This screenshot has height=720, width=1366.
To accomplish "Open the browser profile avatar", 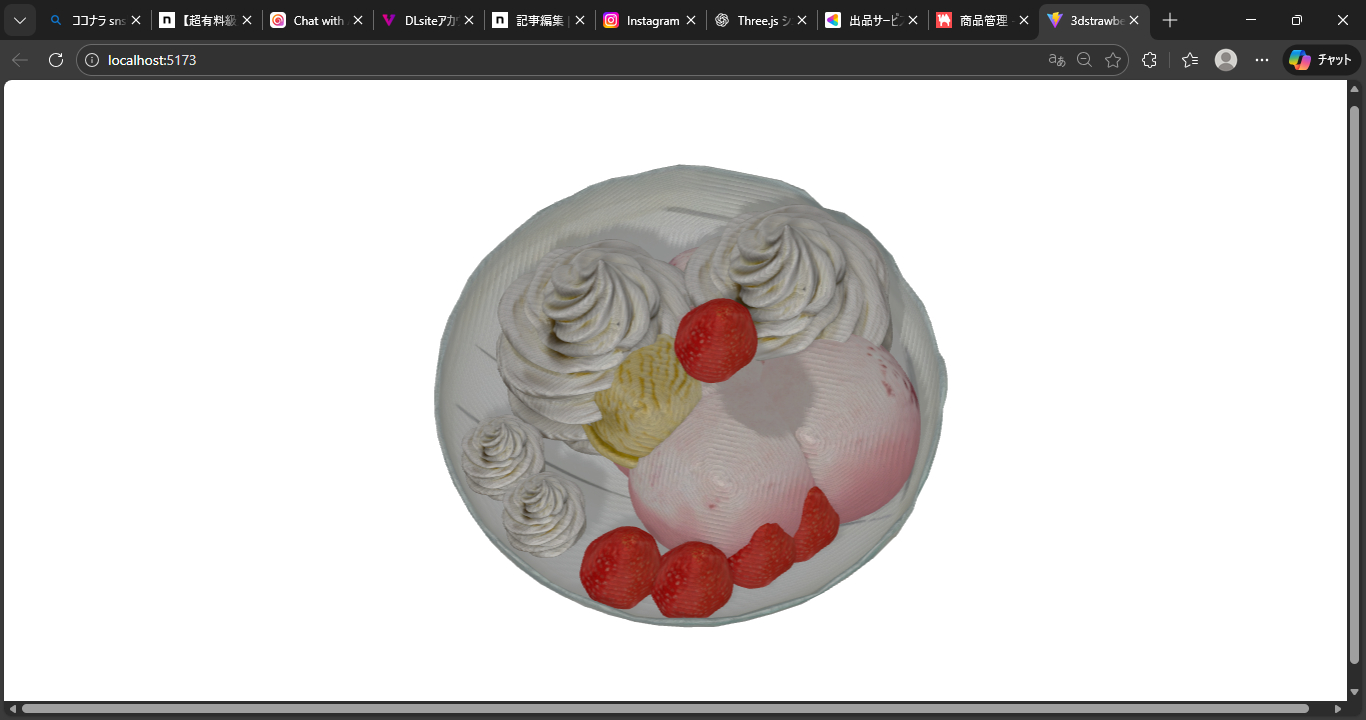I will pyautogui.click(x=1225, y=59).
